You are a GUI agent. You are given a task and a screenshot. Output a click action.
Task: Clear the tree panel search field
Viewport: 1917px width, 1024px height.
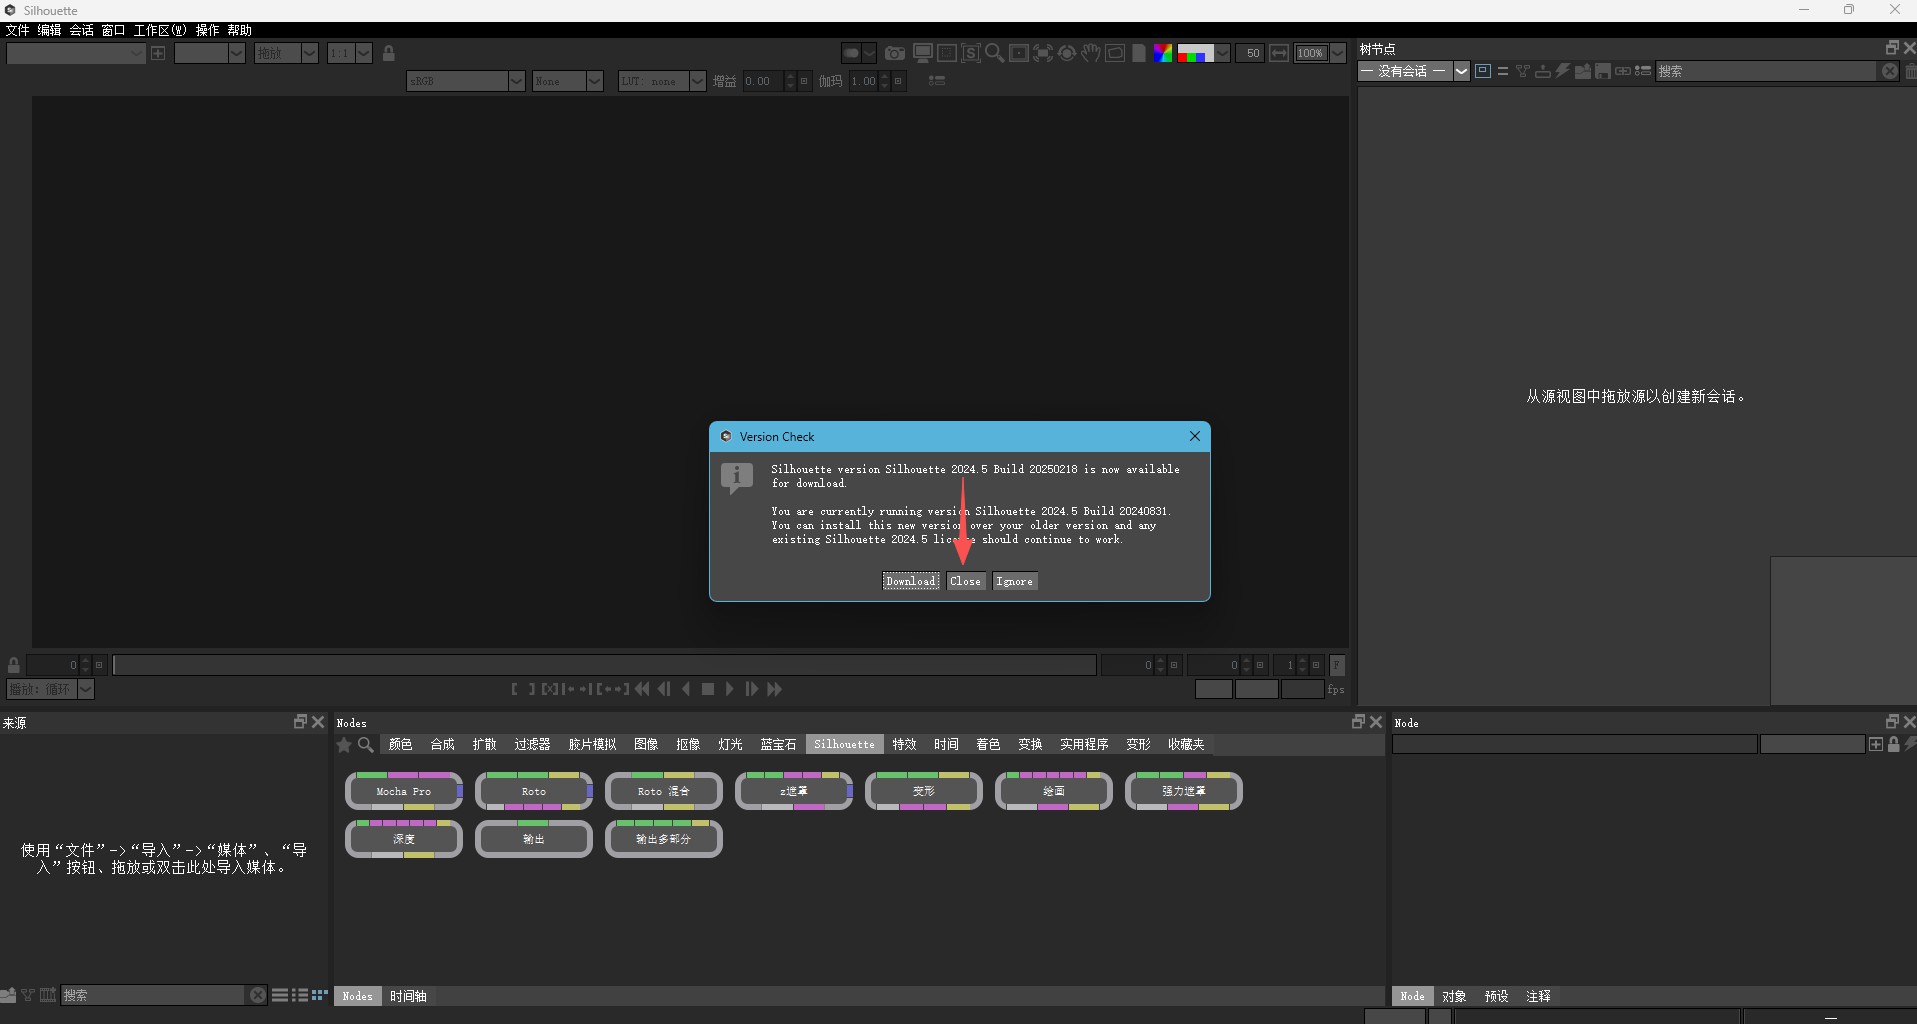point(1889,71)
